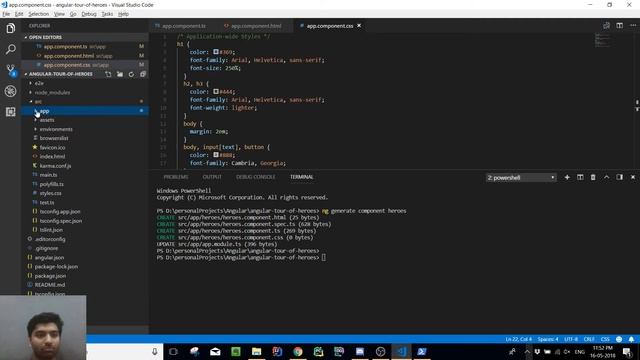Open index.html in the explorer

52,156
